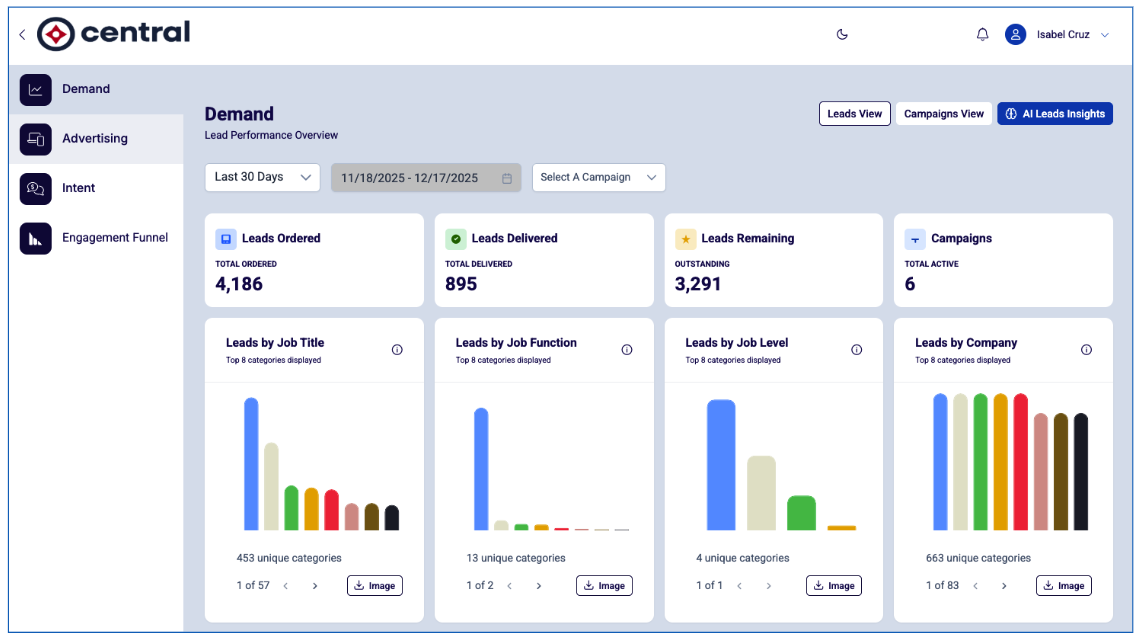1142x639 pixels.
Task: Collapse sidebar with back arrow
Action: pos(23,34)
